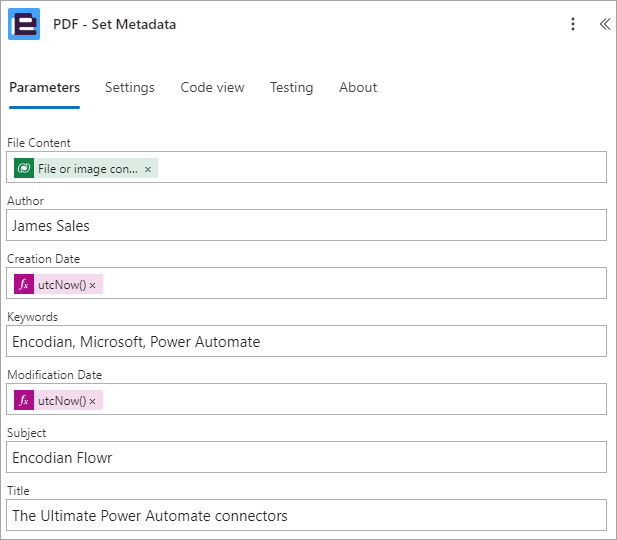Click the Subject label
This screenshot has height=540, width=617.
27,433
